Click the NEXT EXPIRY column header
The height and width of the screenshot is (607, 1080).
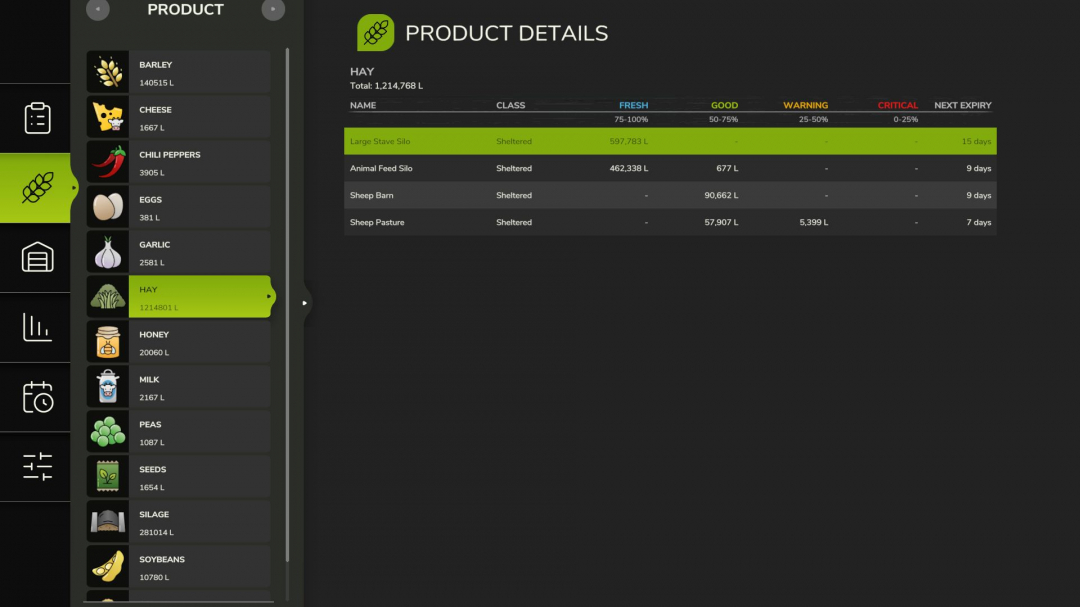pyautogui.click(x=963, y=104)
